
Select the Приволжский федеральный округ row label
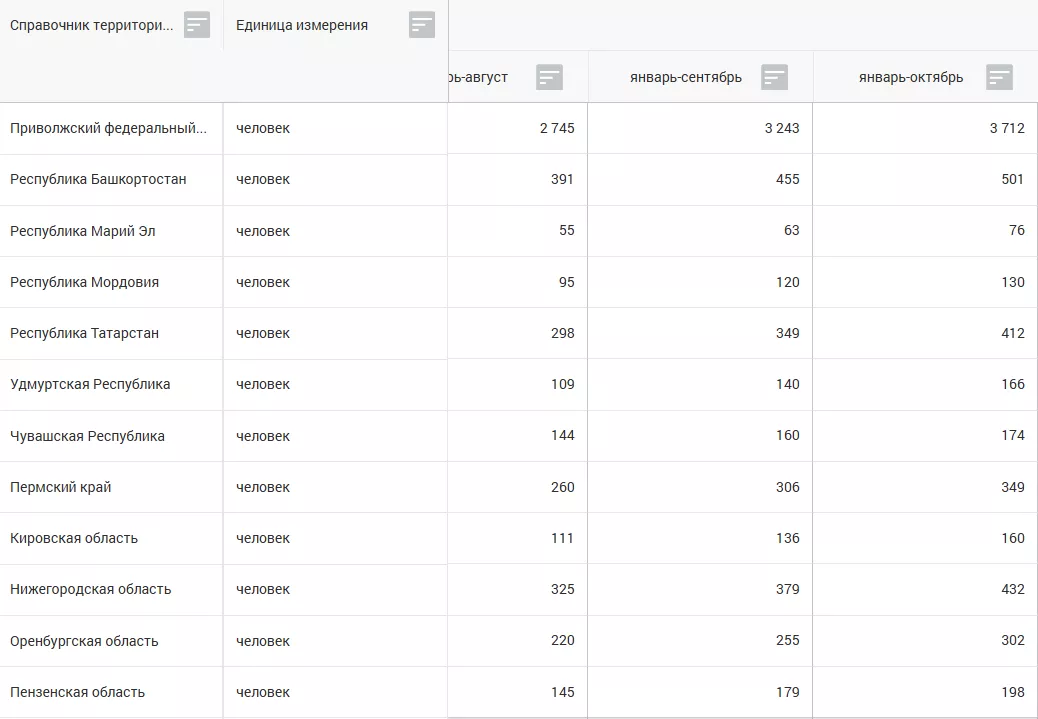pos(108,129)
